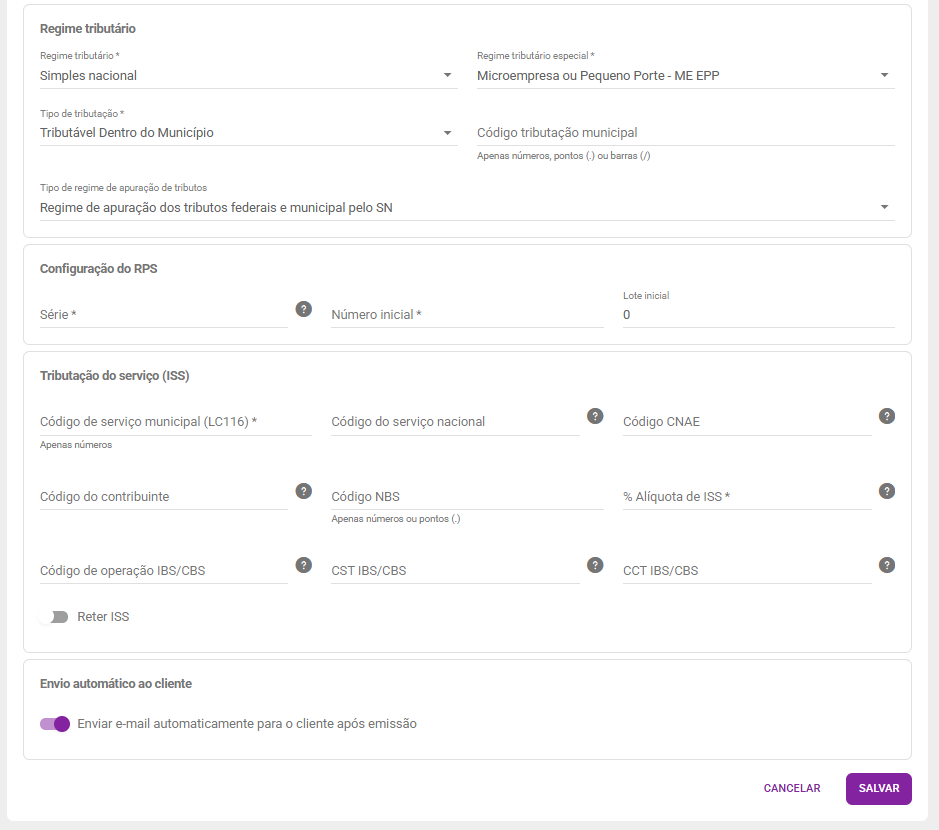Click help icon for Código de operação IBS/CBS
The width and height of the screenshot is (939, 830).
(x=304, y=565)
